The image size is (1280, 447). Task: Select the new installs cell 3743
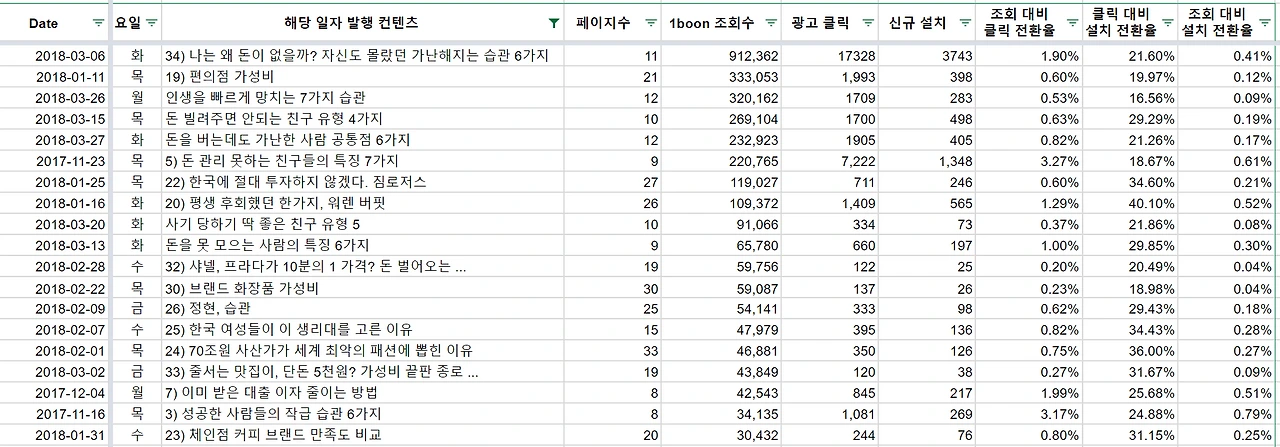[x=928, y=57]
